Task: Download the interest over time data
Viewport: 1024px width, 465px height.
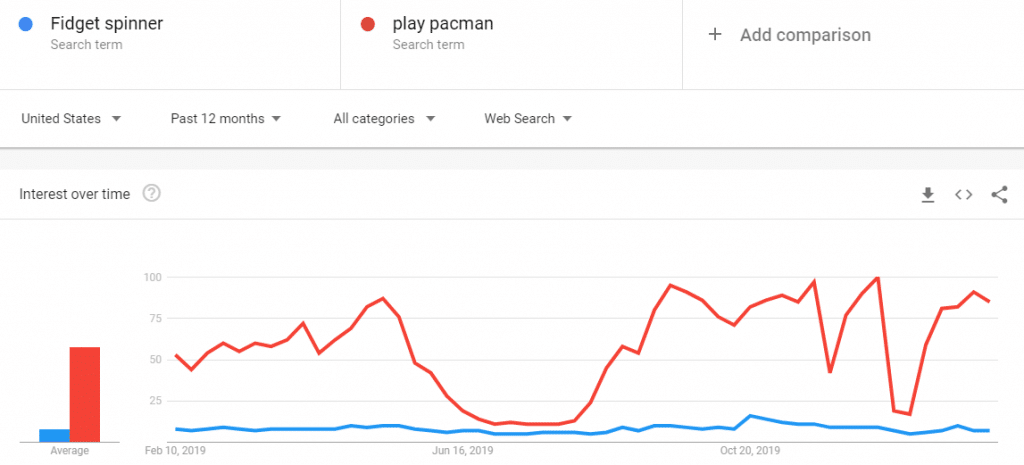Action: pyautogui.click(x=927, y=195)
